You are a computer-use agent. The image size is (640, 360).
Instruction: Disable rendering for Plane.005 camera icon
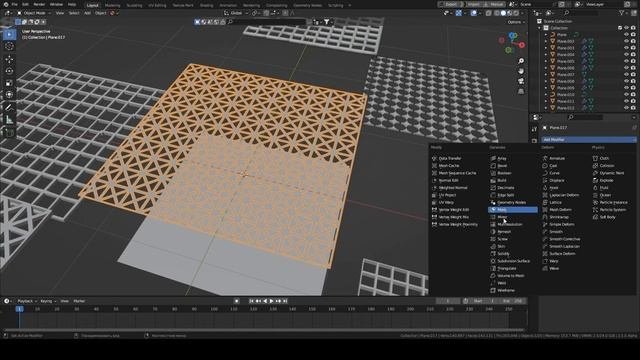[633, 61]
